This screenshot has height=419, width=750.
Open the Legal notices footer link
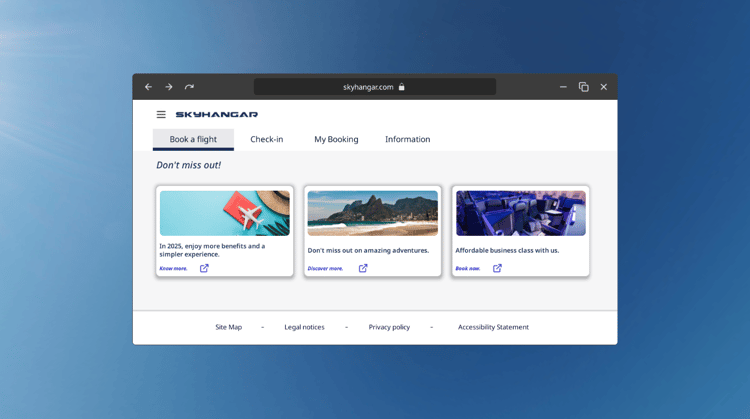(x=304, y=327)
